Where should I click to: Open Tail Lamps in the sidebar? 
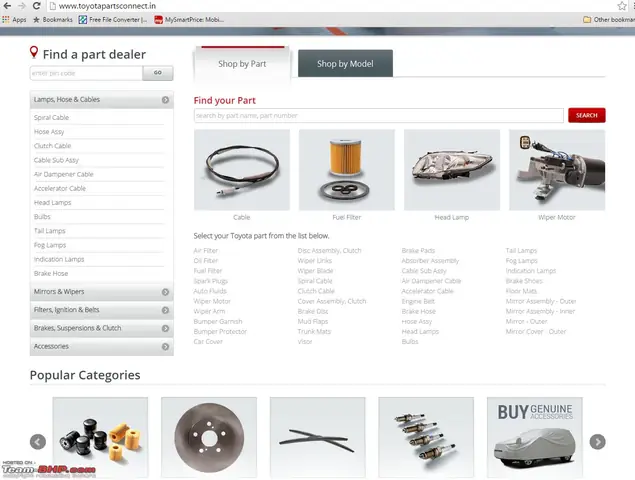click(49, 231)
